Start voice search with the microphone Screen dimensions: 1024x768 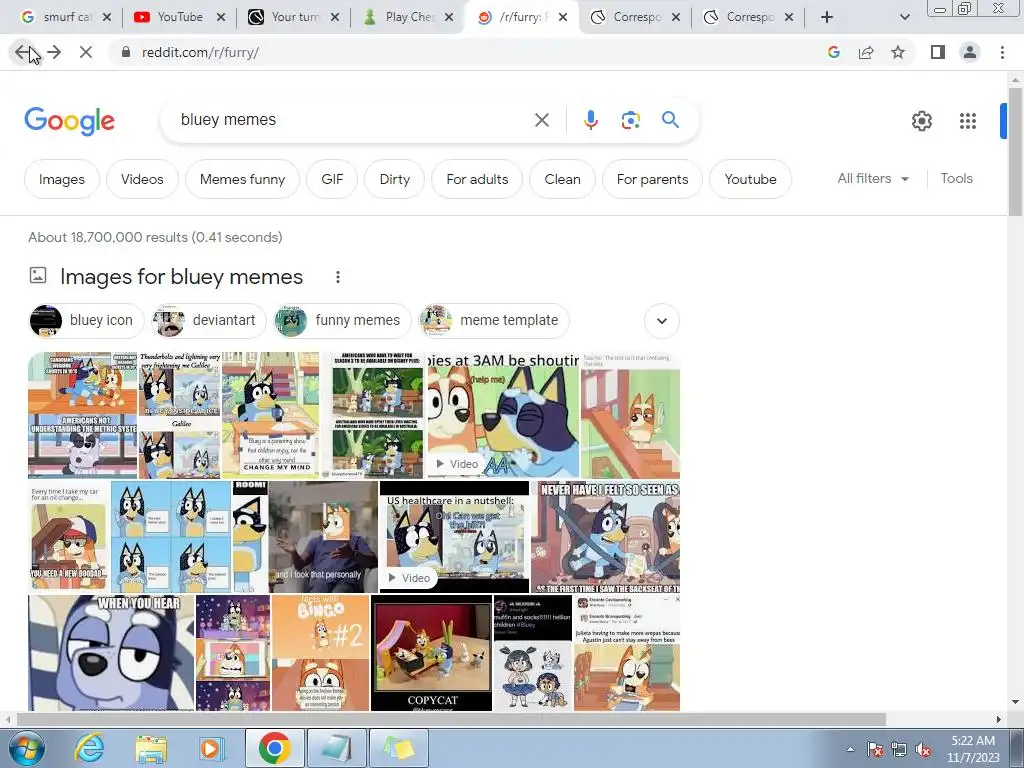click(x=590, y=120)
